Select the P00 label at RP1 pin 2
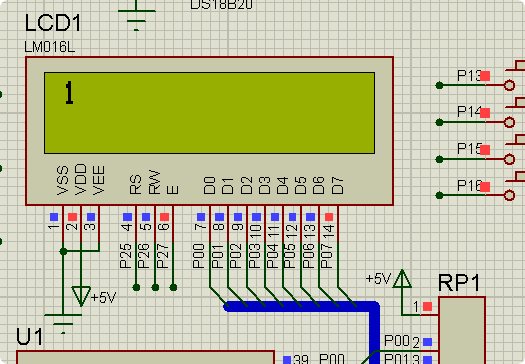Image resolution: width=525 pixels, height=364 pixels. pyautogui.click(x=397, y=341)
